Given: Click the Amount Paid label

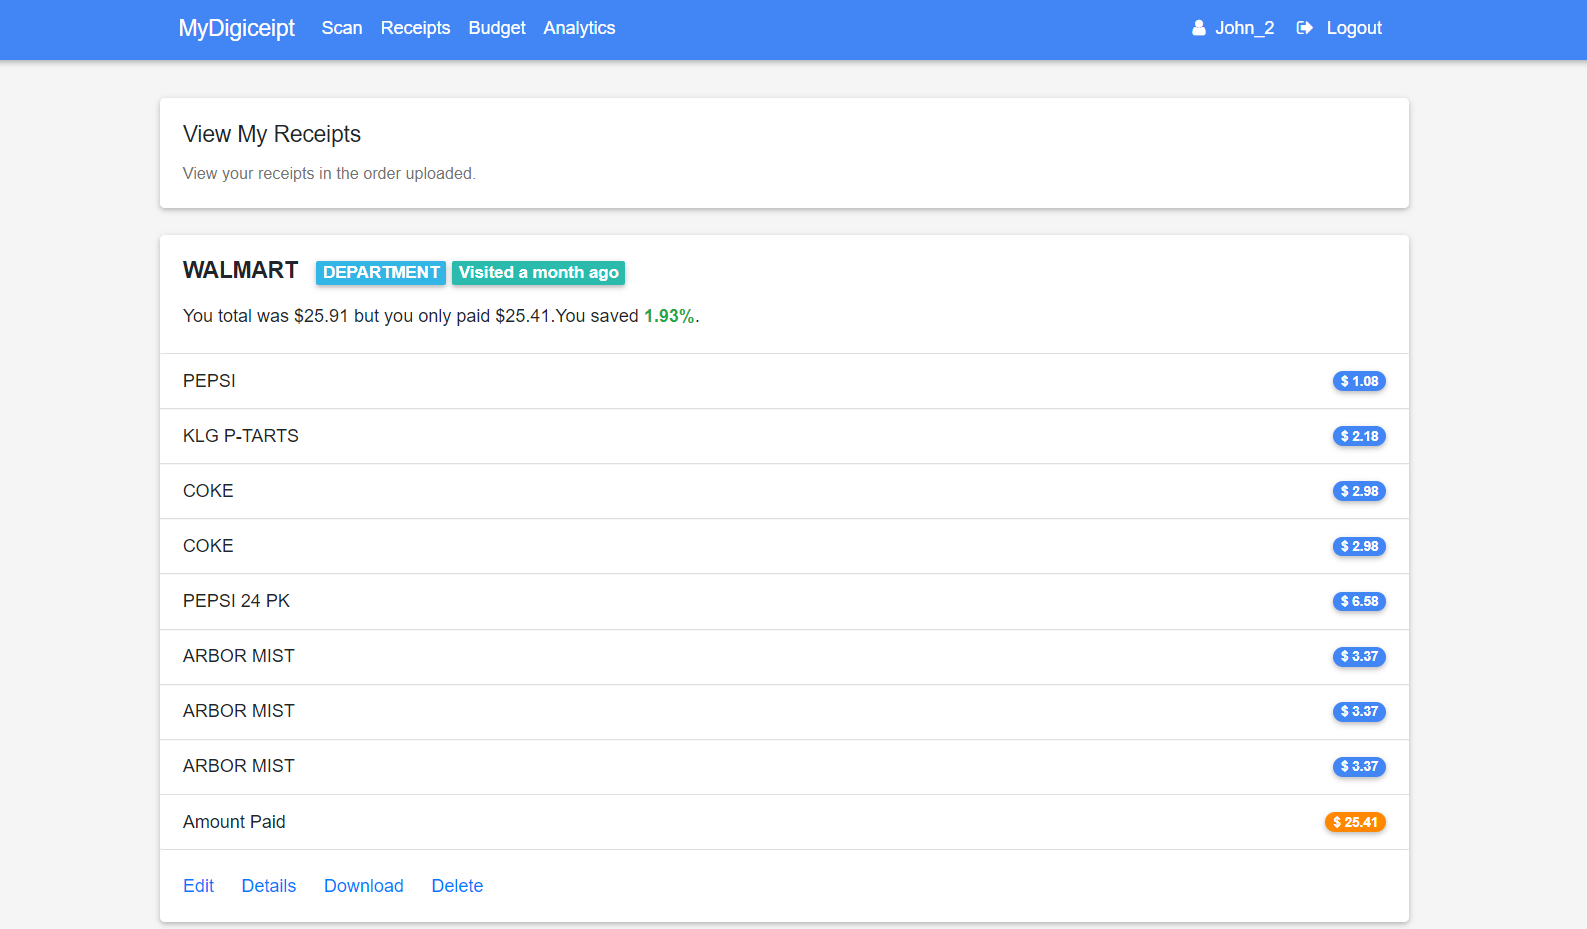Looking at the screenshot, I should click(234, 822).
